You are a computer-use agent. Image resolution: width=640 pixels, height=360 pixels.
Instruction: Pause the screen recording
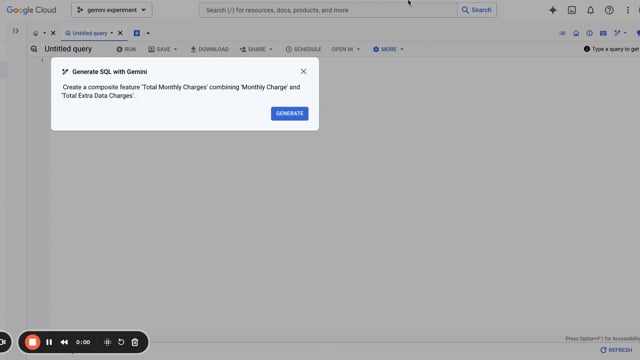click(49, 342)
